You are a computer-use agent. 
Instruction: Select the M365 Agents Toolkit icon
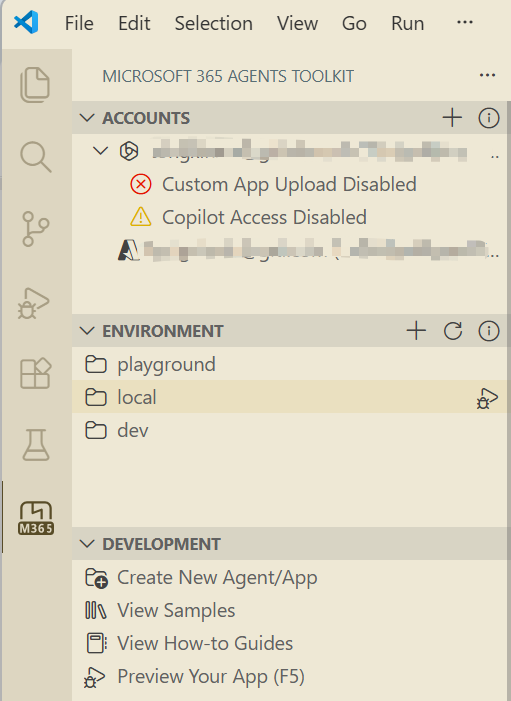36,518
